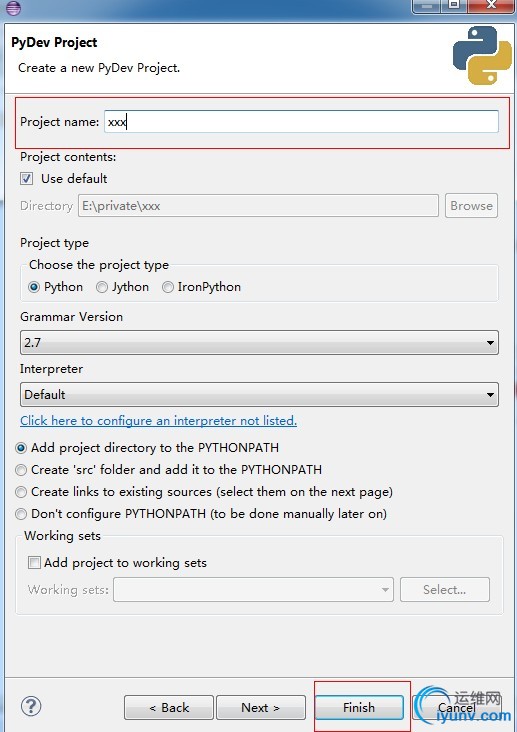Click the configure an interpreter link
517x732 pixels.
coord(158,421)
